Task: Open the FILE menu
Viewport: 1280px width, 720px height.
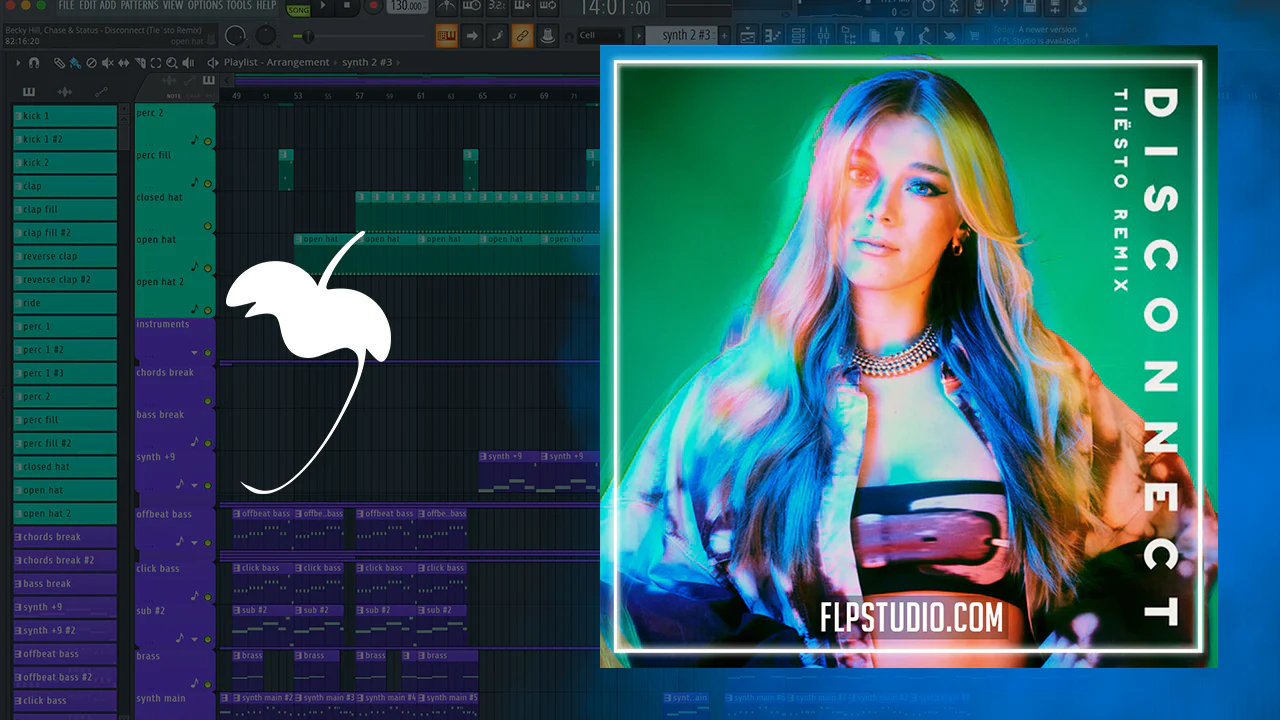Action: [x=67, y=6]
